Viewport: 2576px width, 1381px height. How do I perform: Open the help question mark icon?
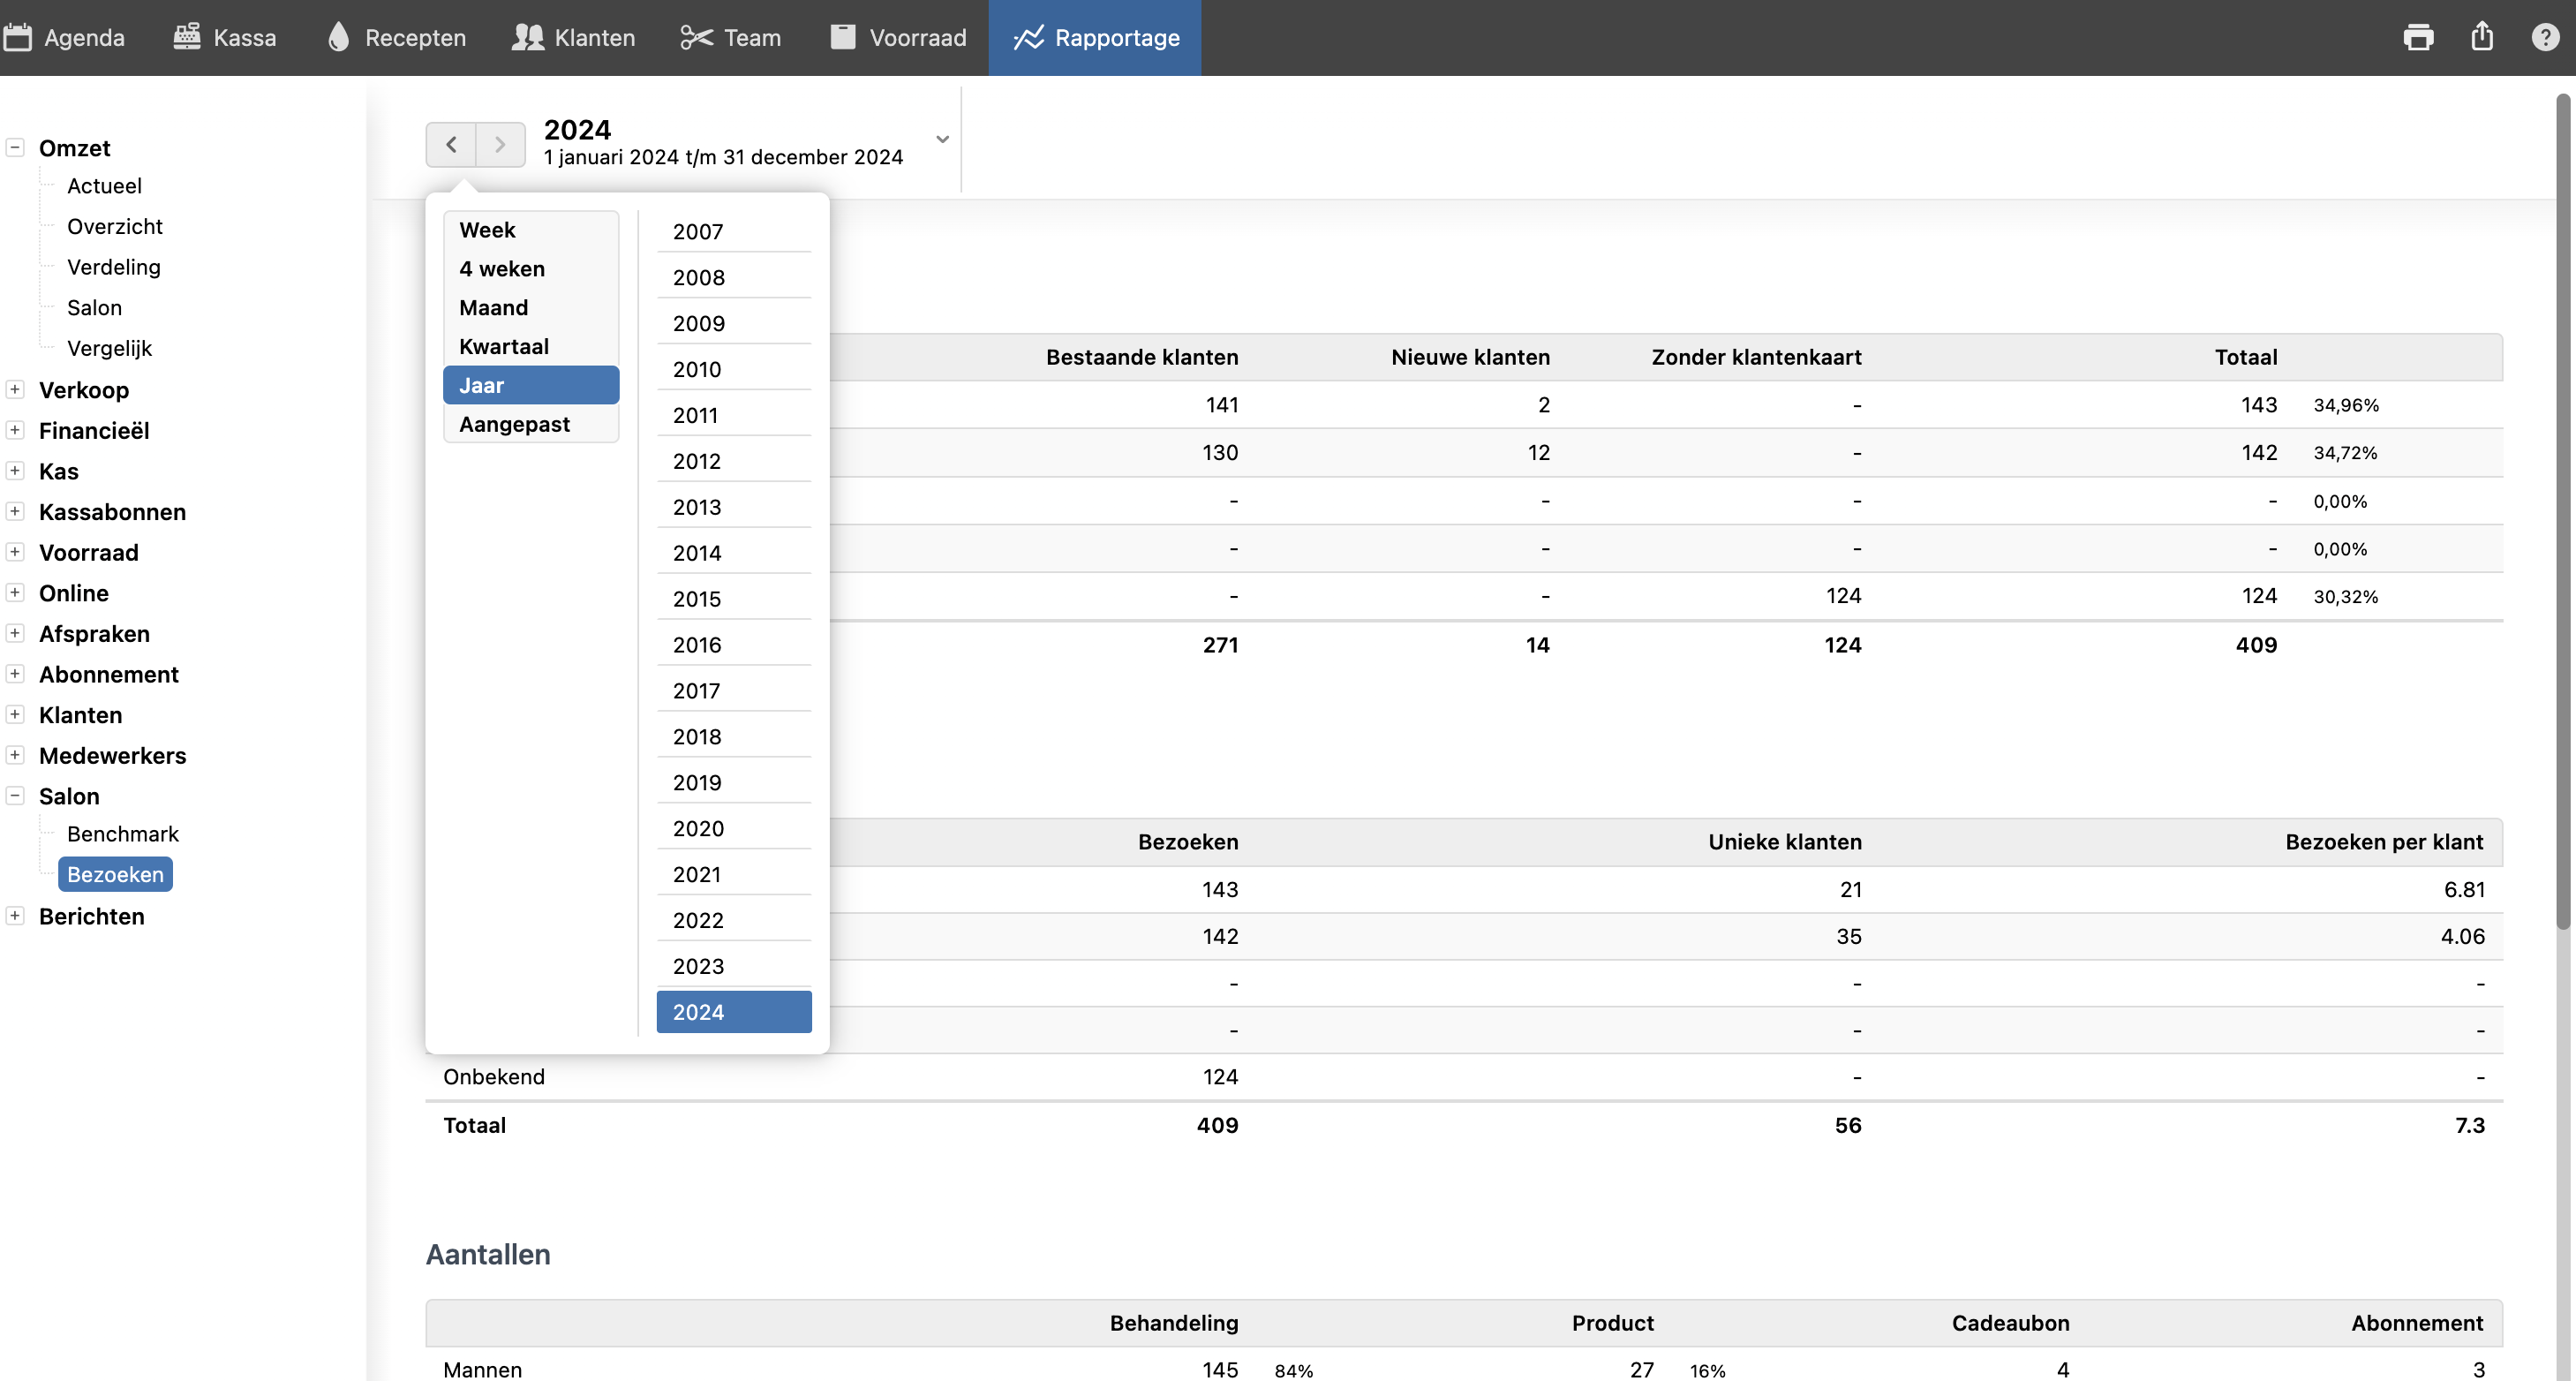pos(2544,38)
